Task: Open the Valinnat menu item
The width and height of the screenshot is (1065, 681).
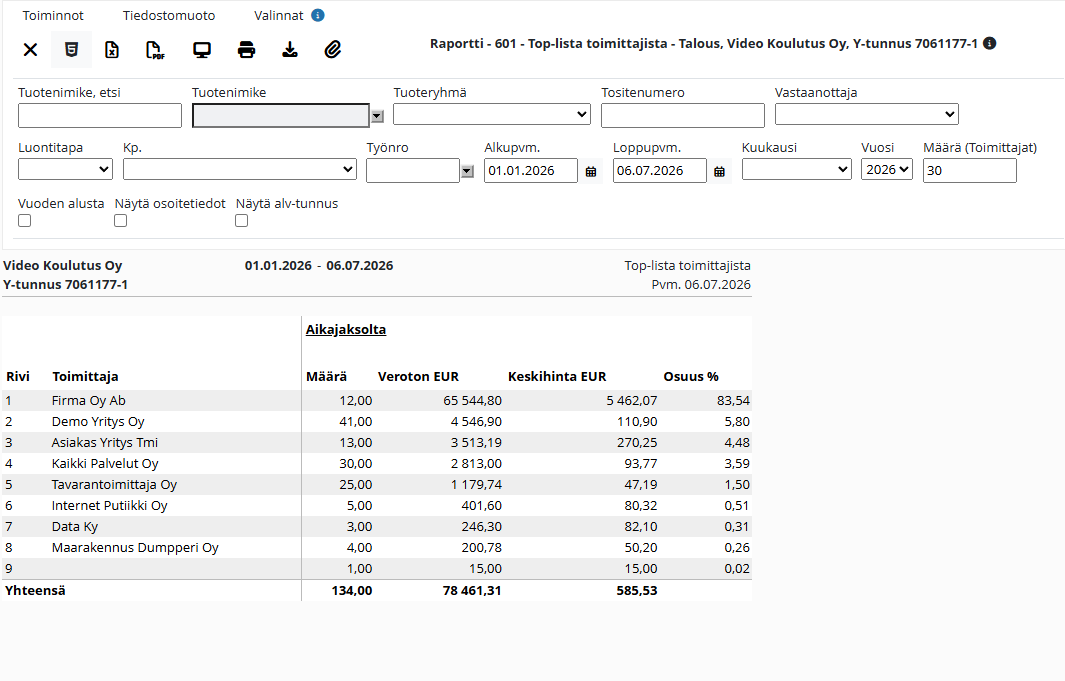Action: (278, 16)
